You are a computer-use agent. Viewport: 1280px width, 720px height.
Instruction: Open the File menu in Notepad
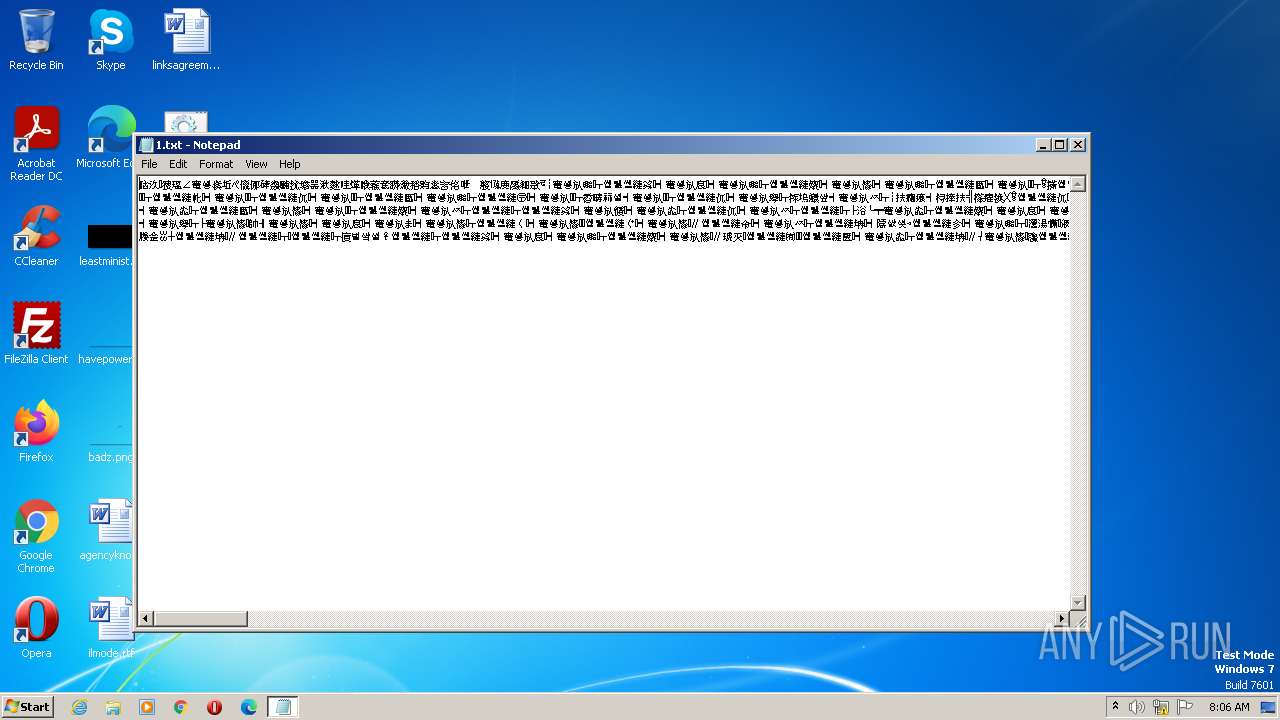[149, 164]
